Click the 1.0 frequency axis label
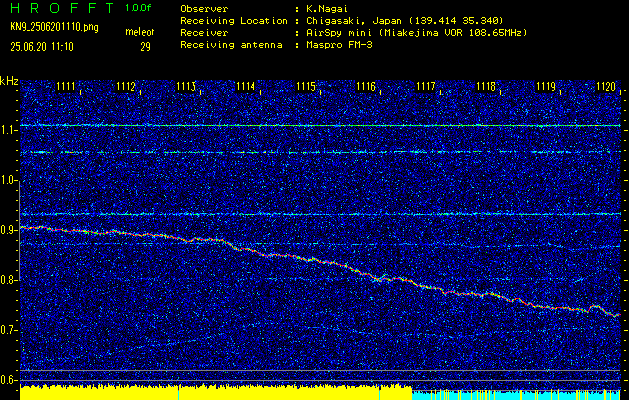The height and width of the screenshot is (400, 629). [7, 181]
